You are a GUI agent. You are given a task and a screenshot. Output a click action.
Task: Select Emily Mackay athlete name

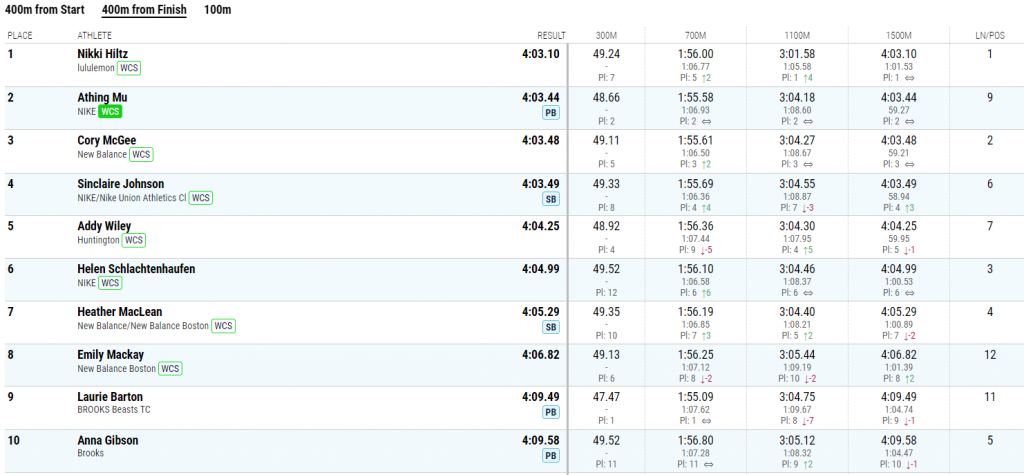point(110,355)
